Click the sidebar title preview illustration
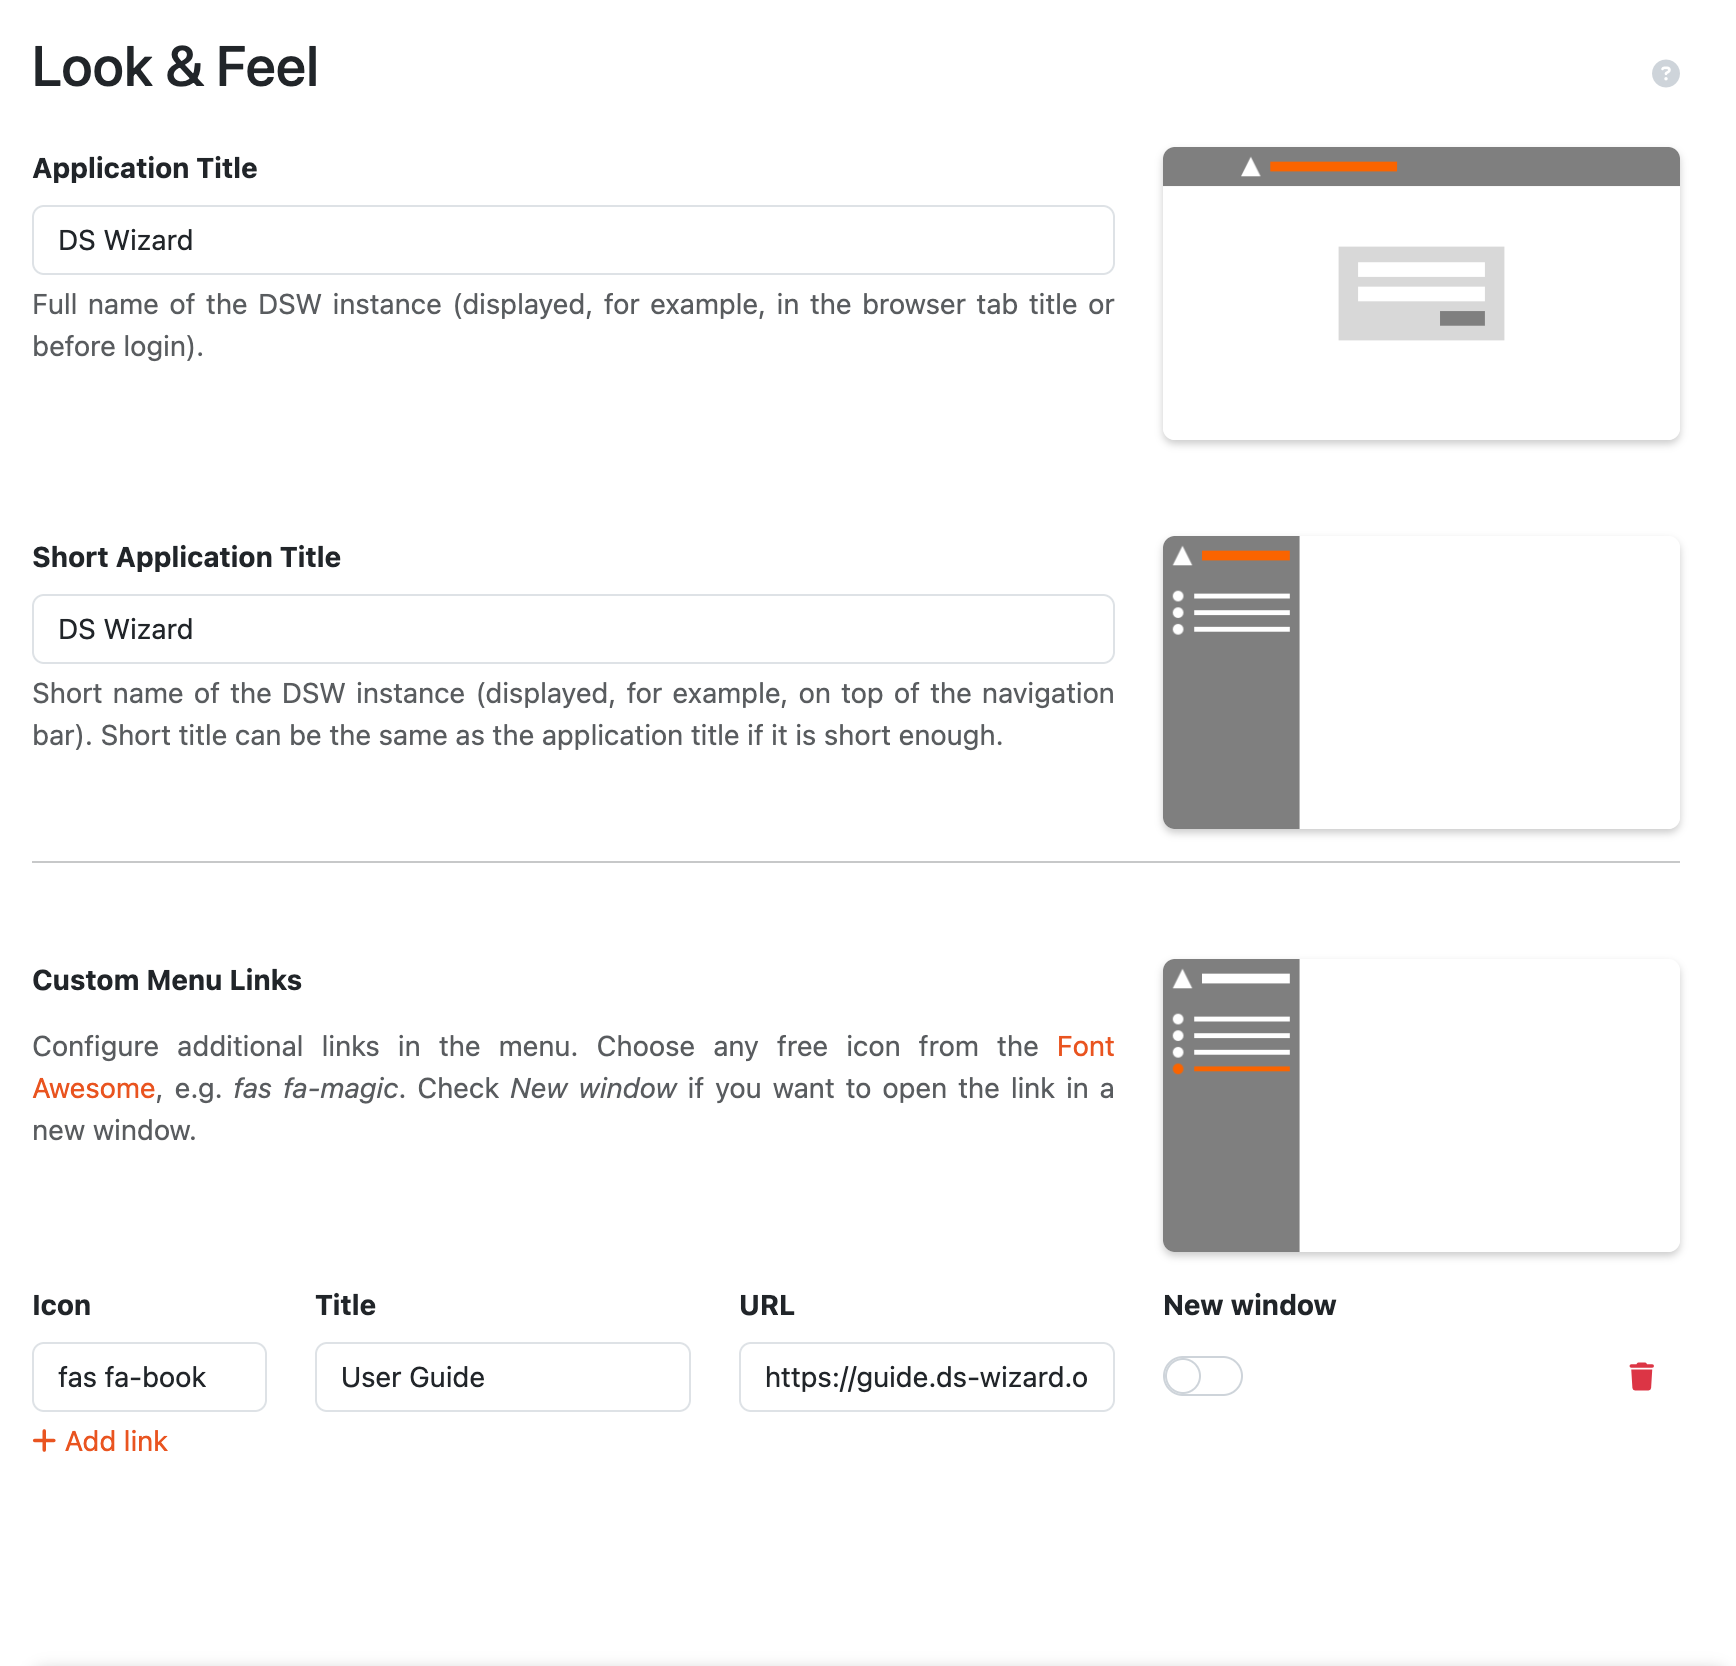Image resolution: width=1736 pixels, height=1666 pixels. [1421, 682]
